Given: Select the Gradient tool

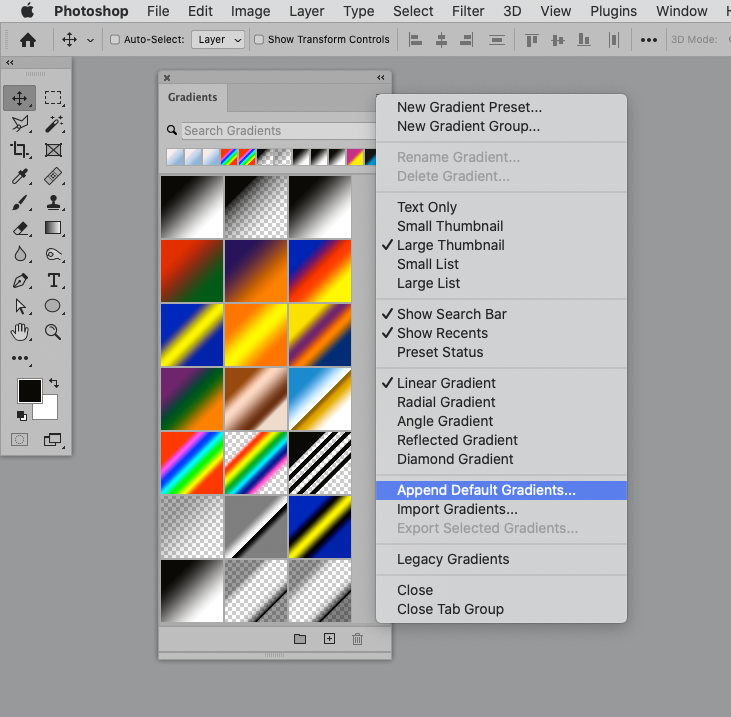Looking at the screenshot, I should tap(53, 228).
